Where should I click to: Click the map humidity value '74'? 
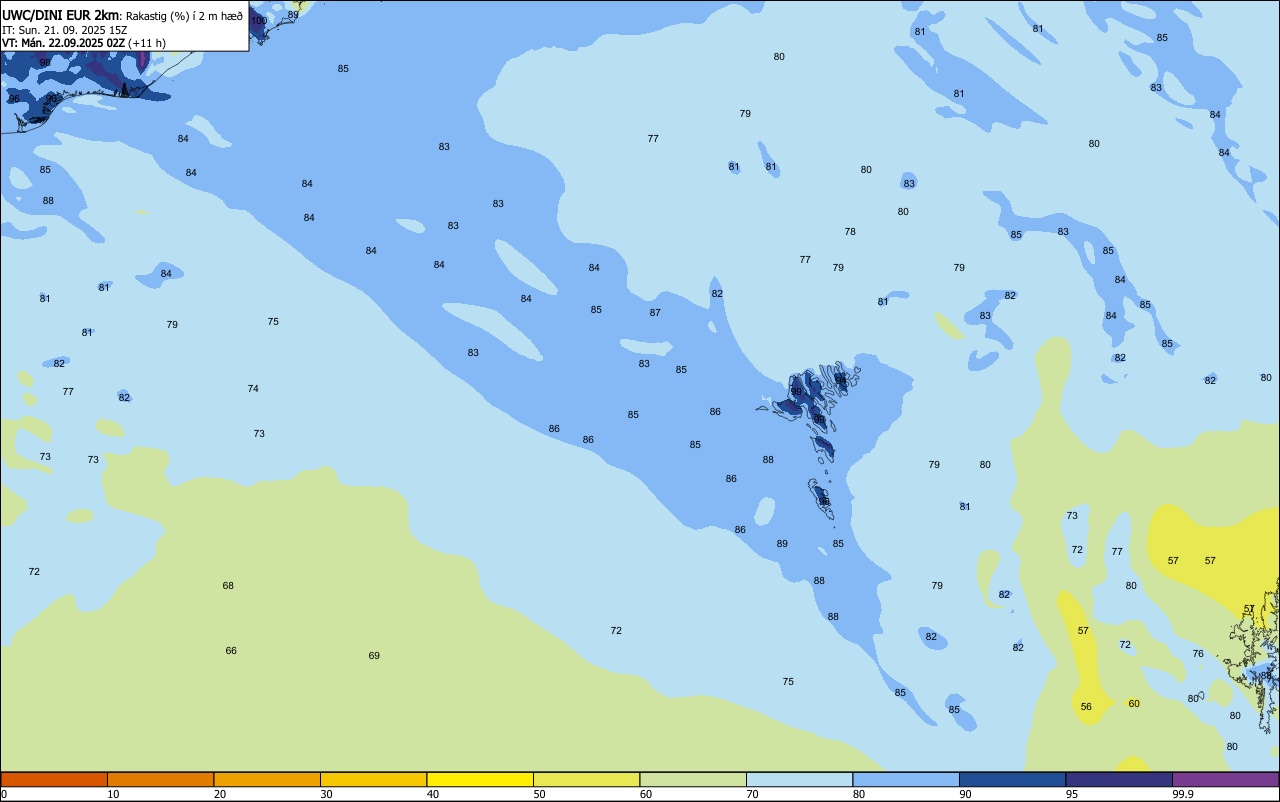(253, 389)
